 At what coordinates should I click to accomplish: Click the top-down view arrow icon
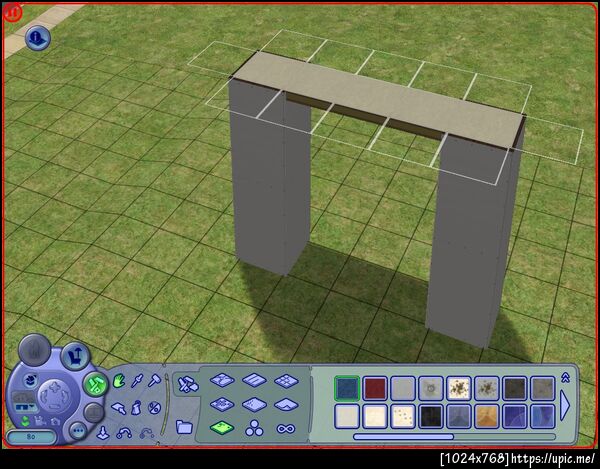coord(103,433)
